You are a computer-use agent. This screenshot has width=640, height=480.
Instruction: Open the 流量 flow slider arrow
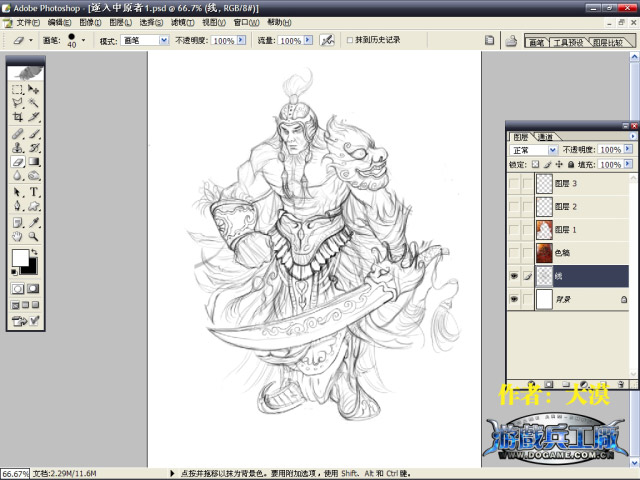[309, 40]
